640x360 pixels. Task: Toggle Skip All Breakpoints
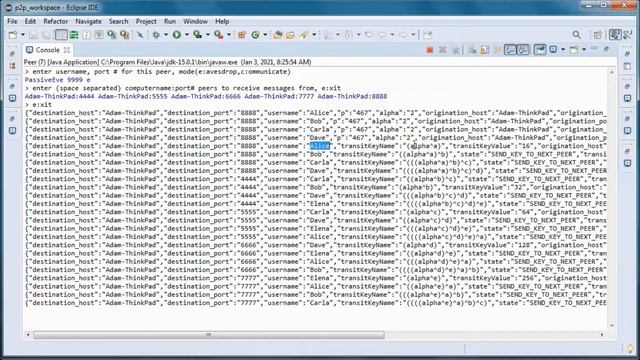pos(140,35)
